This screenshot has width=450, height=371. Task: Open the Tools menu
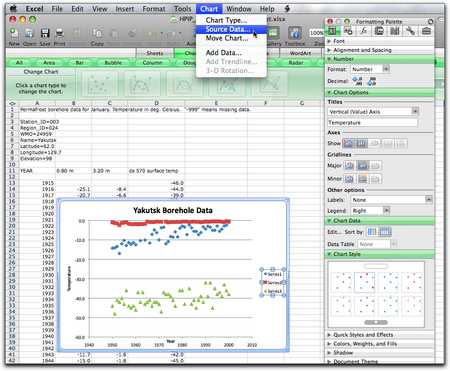pos(182,9)
